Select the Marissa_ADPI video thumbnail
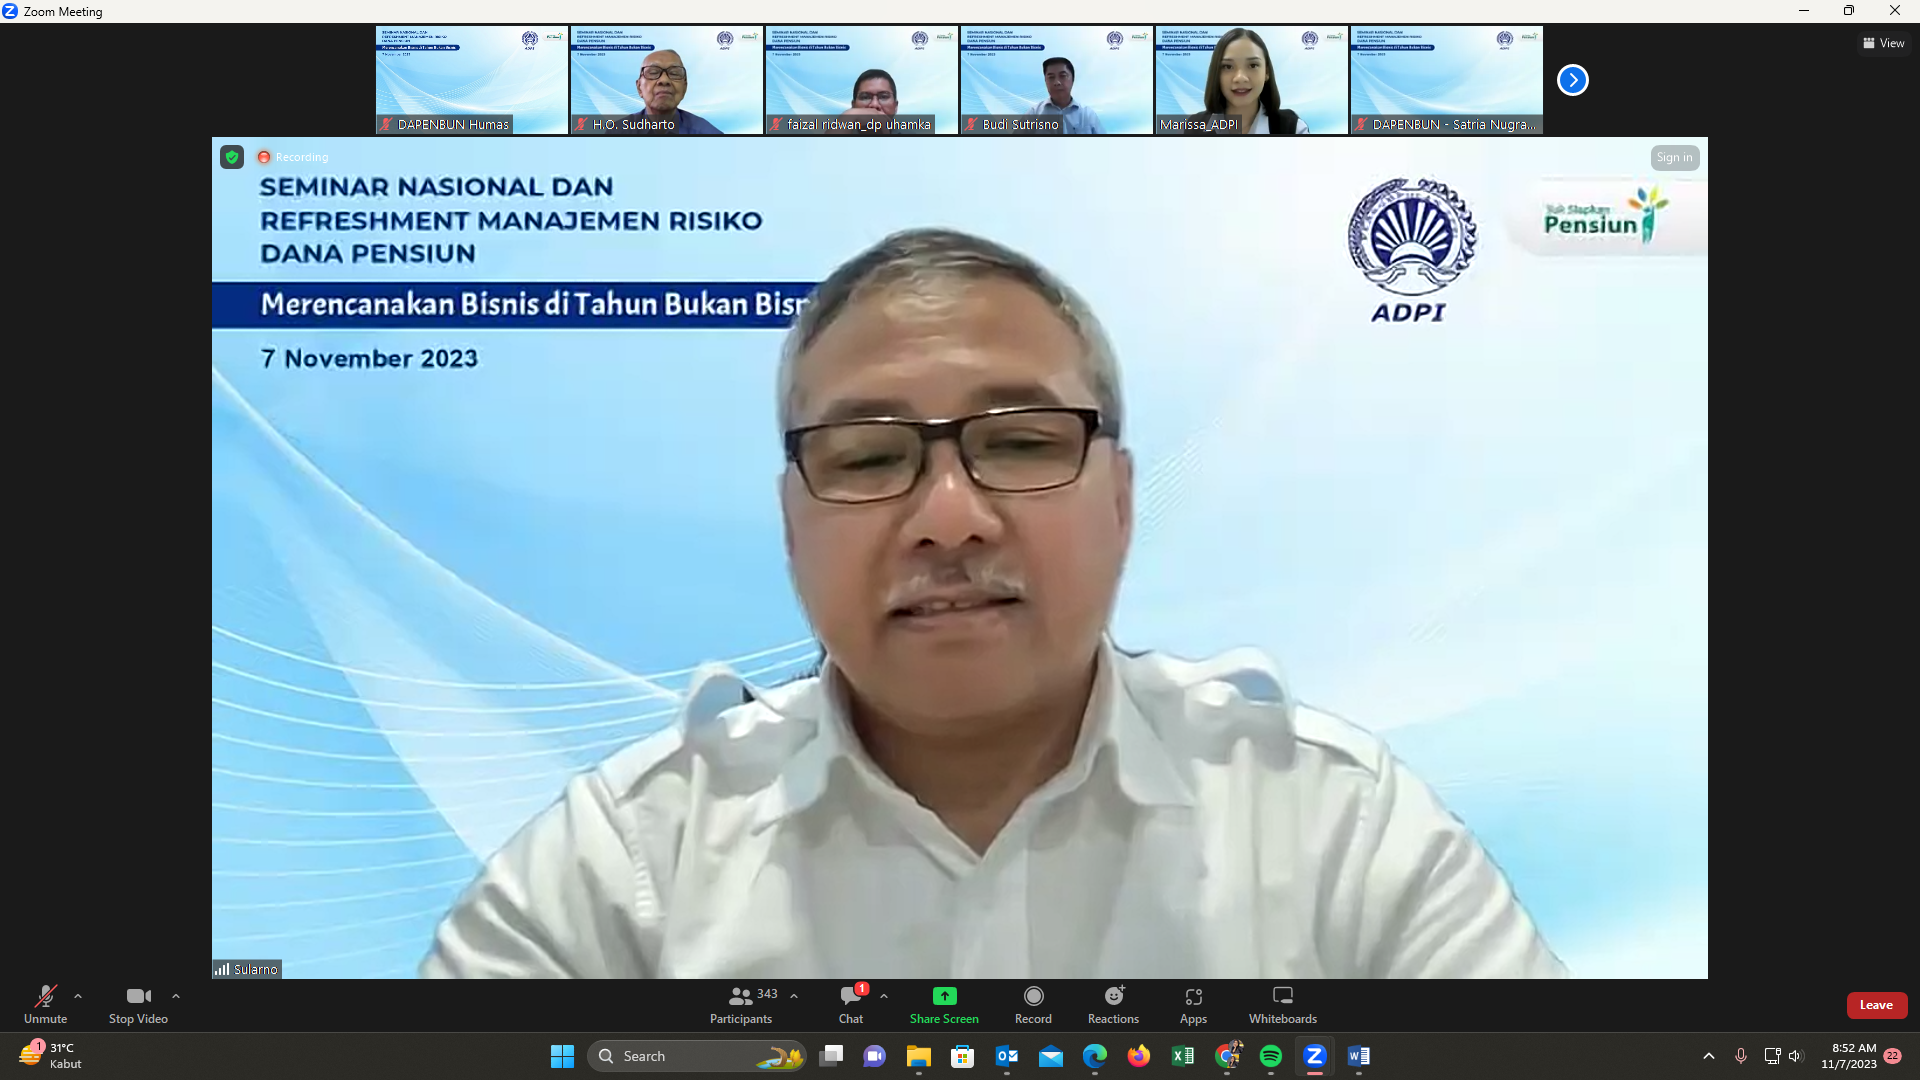Image resolution: width=1920 pixels, height=1080 pixels. tap(1251, 80)
